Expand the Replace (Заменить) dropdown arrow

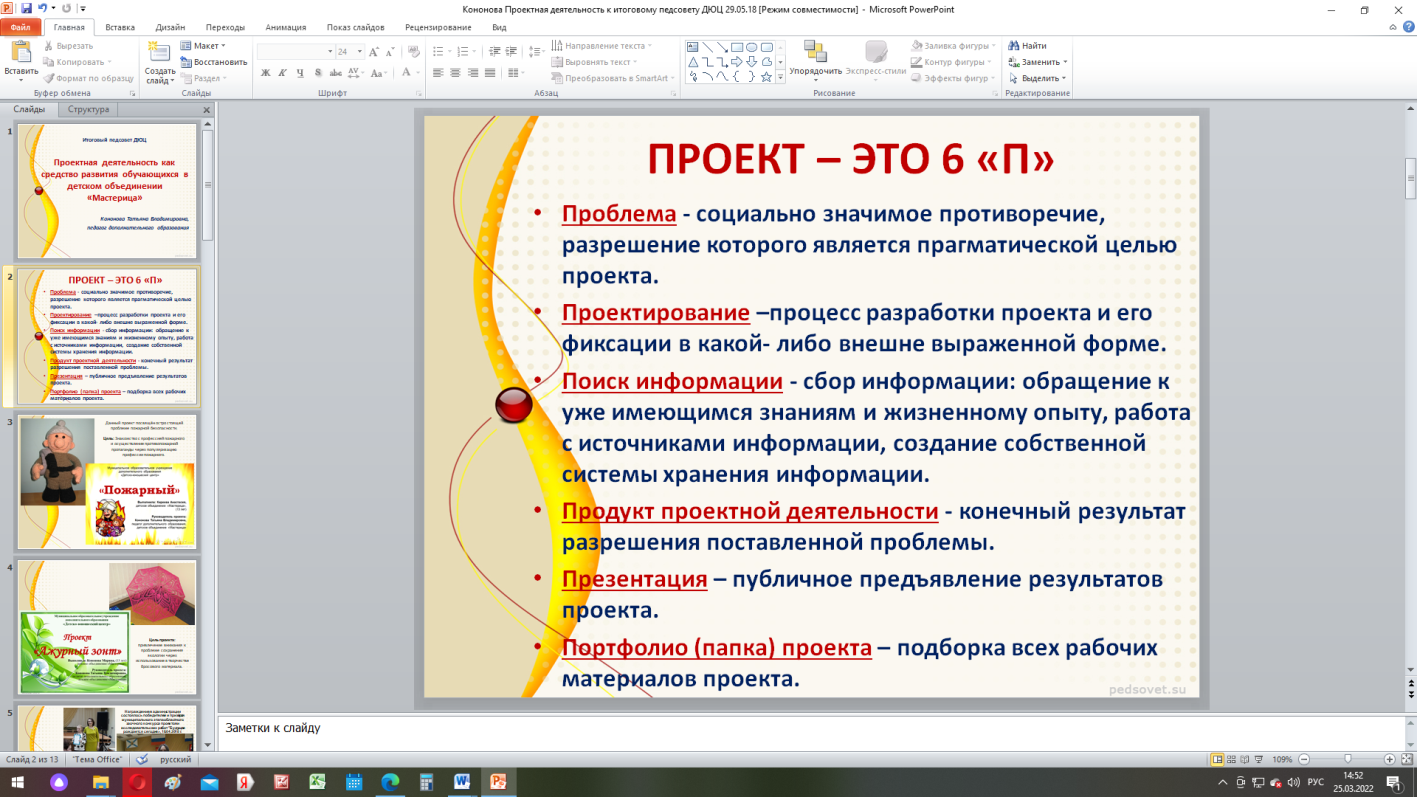[x=1066, y=62]
